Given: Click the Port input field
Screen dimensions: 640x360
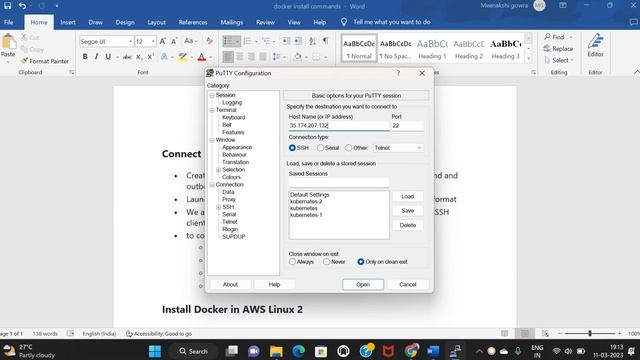Looking at the screenshot, I should pos(407,126).
